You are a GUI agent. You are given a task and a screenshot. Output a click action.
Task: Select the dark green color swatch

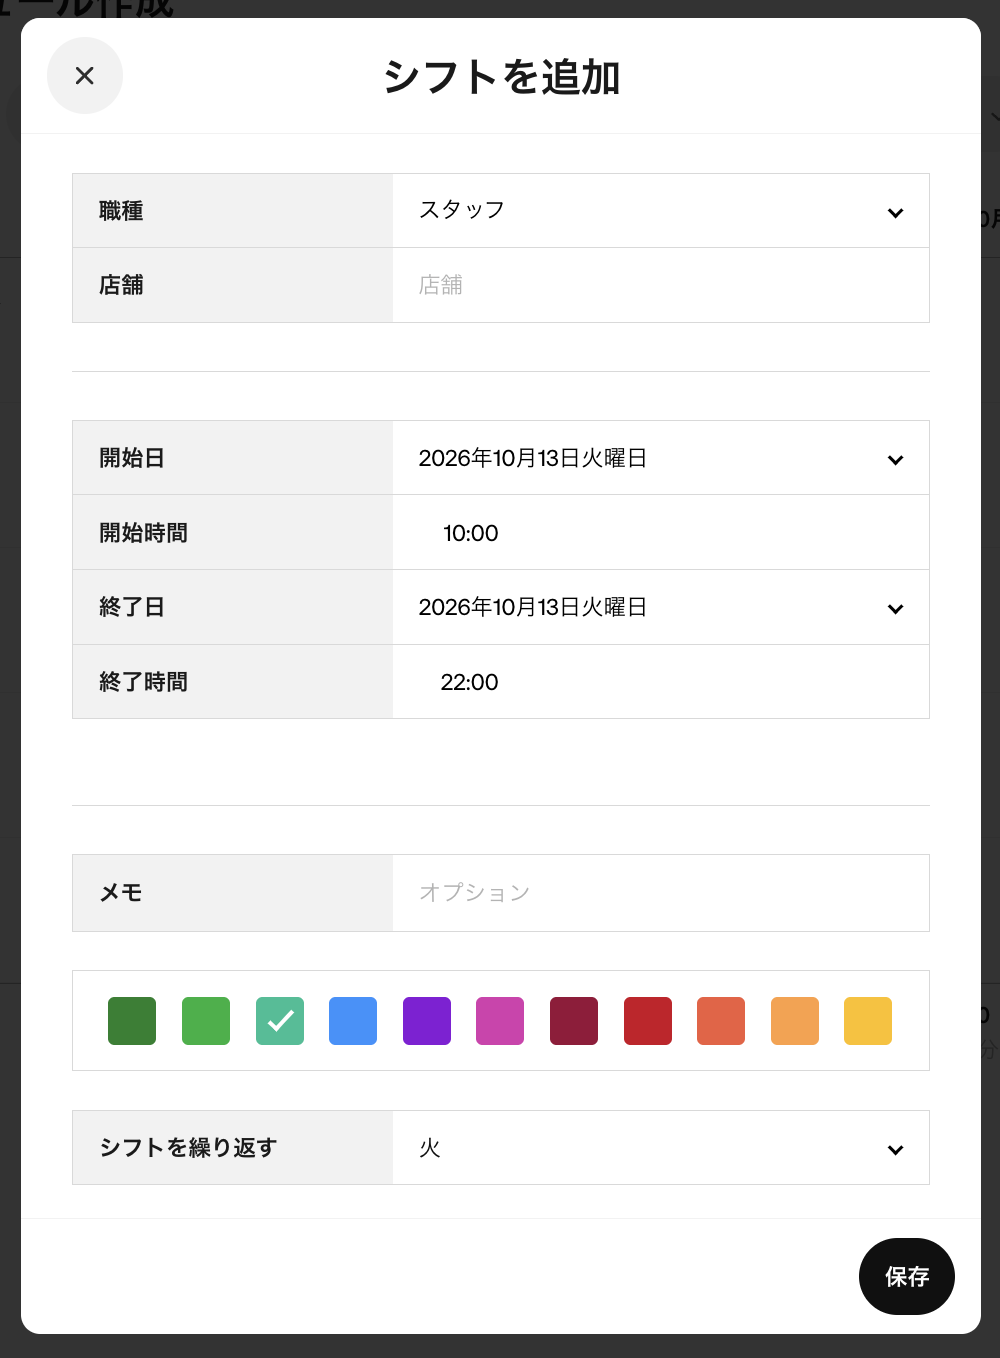click(x=132, y=1021)
